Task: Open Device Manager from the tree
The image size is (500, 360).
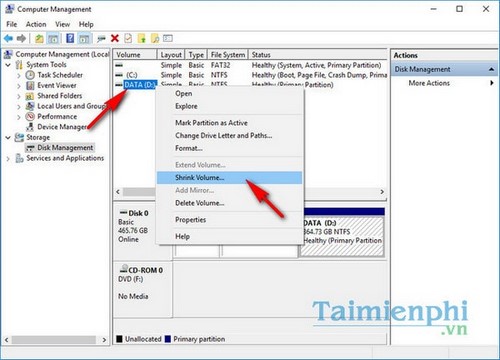Action: click(x=62, y=127)
